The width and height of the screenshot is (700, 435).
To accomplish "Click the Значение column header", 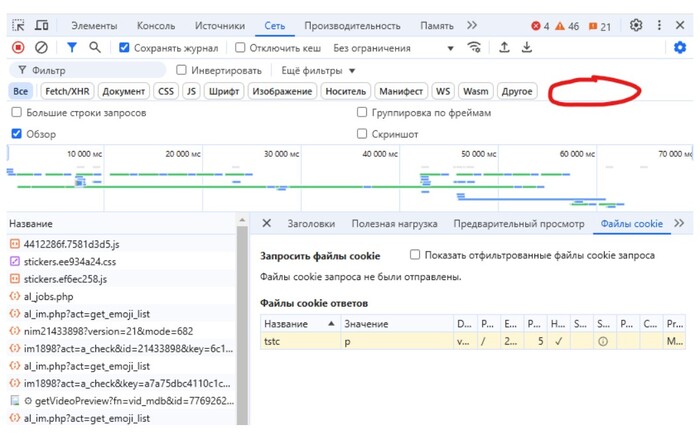I will click(397, 324).
